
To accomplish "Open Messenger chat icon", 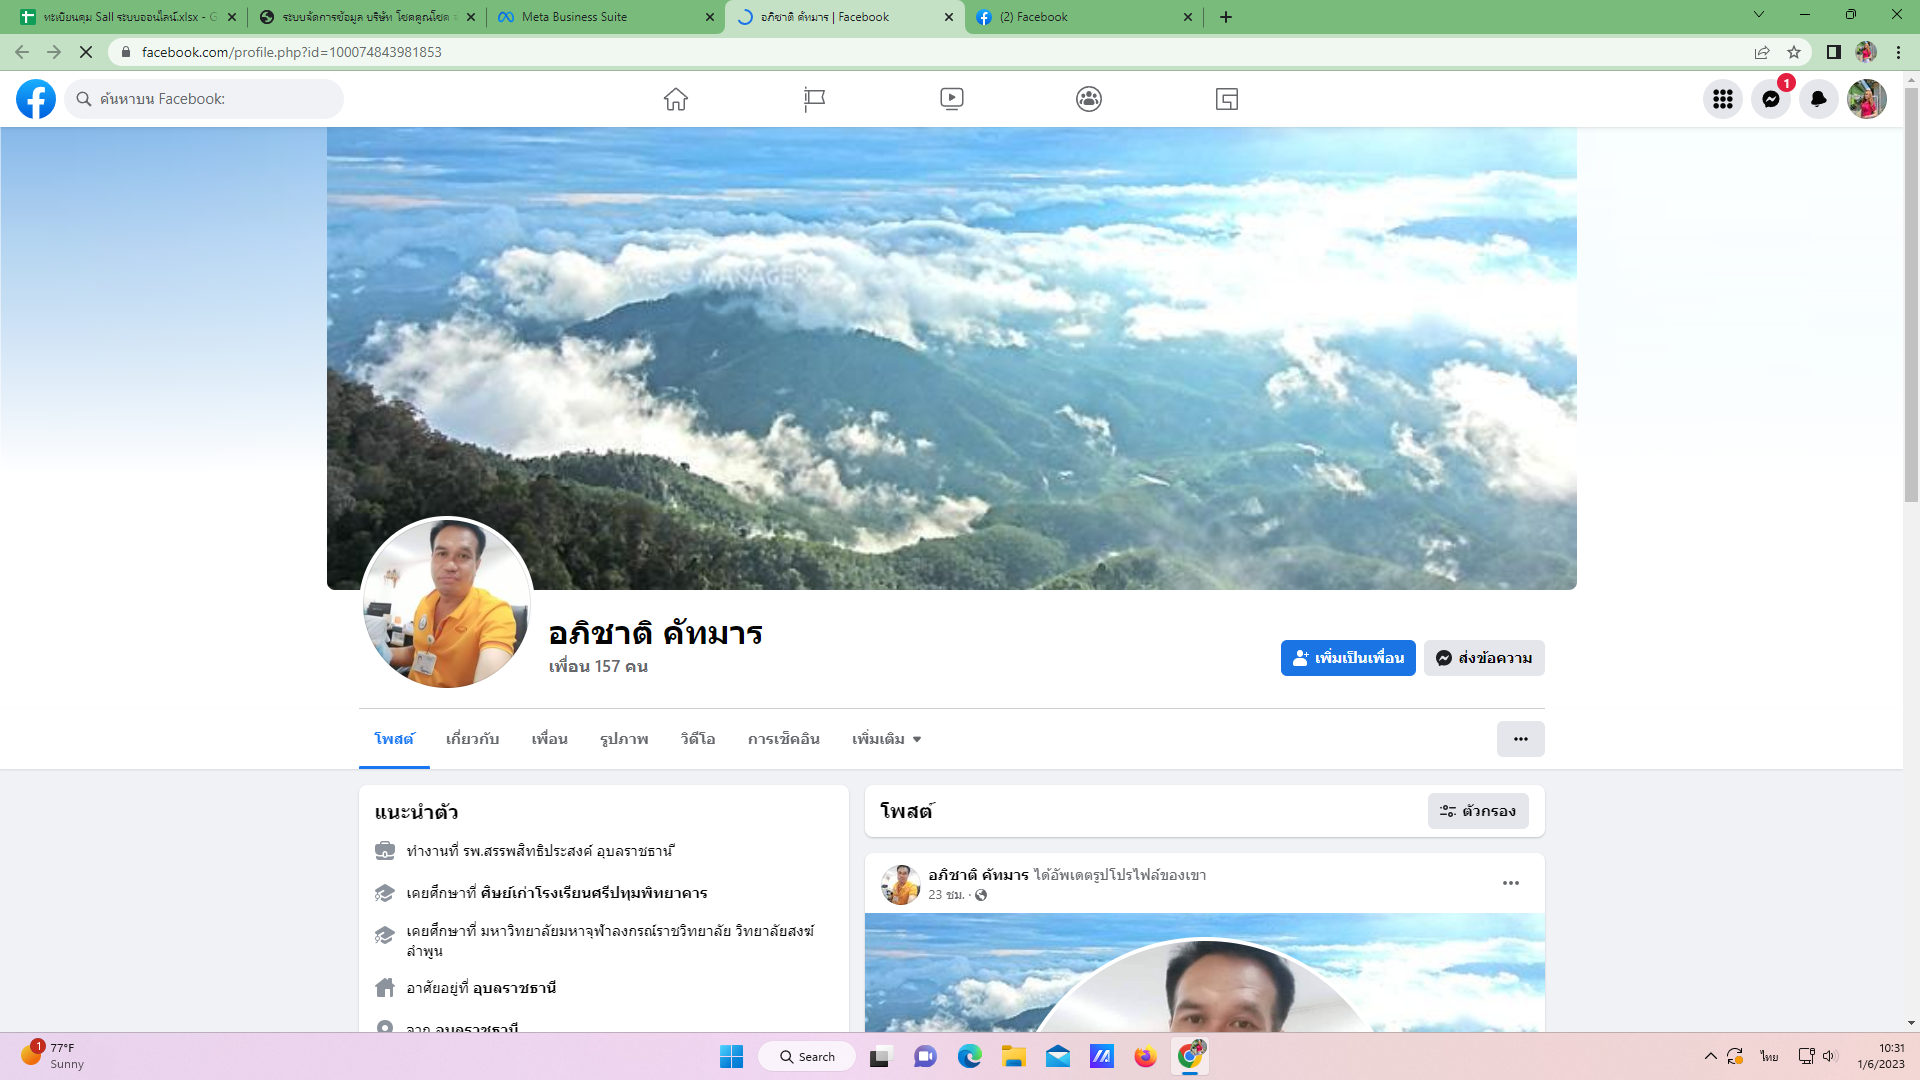I will tap(1770, 99).
